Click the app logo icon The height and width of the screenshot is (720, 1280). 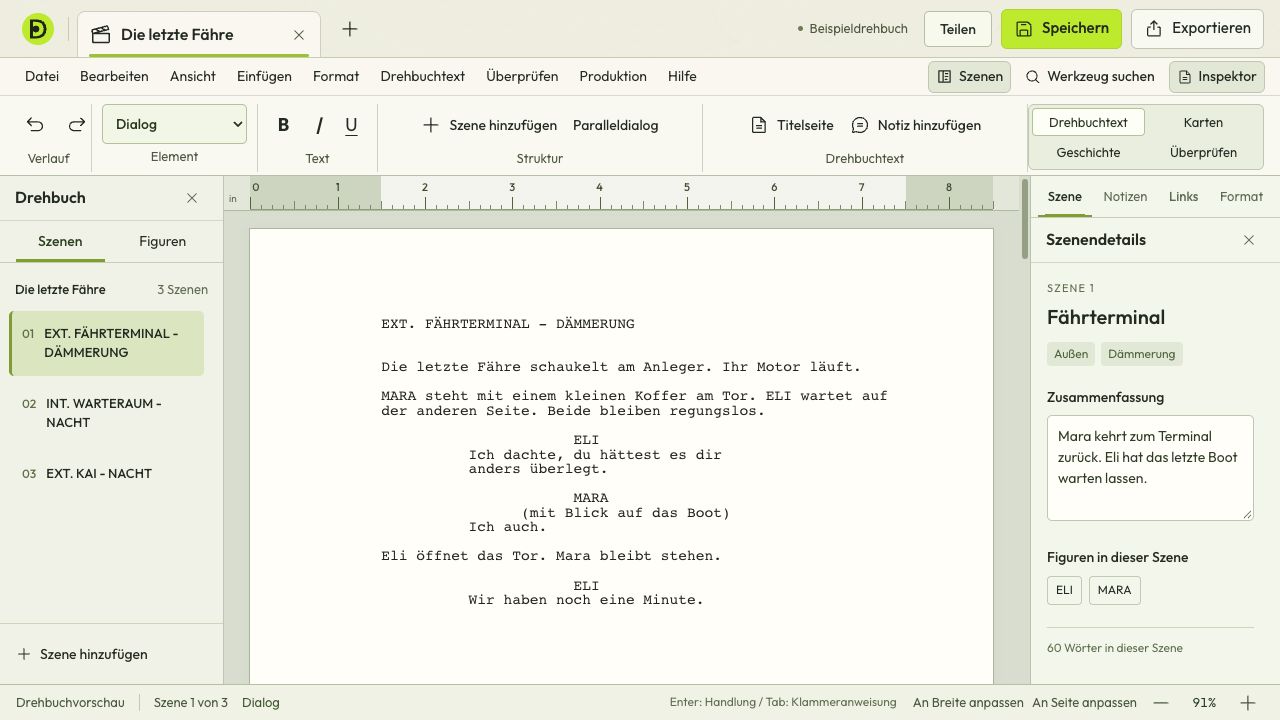[x=38, y=29]
